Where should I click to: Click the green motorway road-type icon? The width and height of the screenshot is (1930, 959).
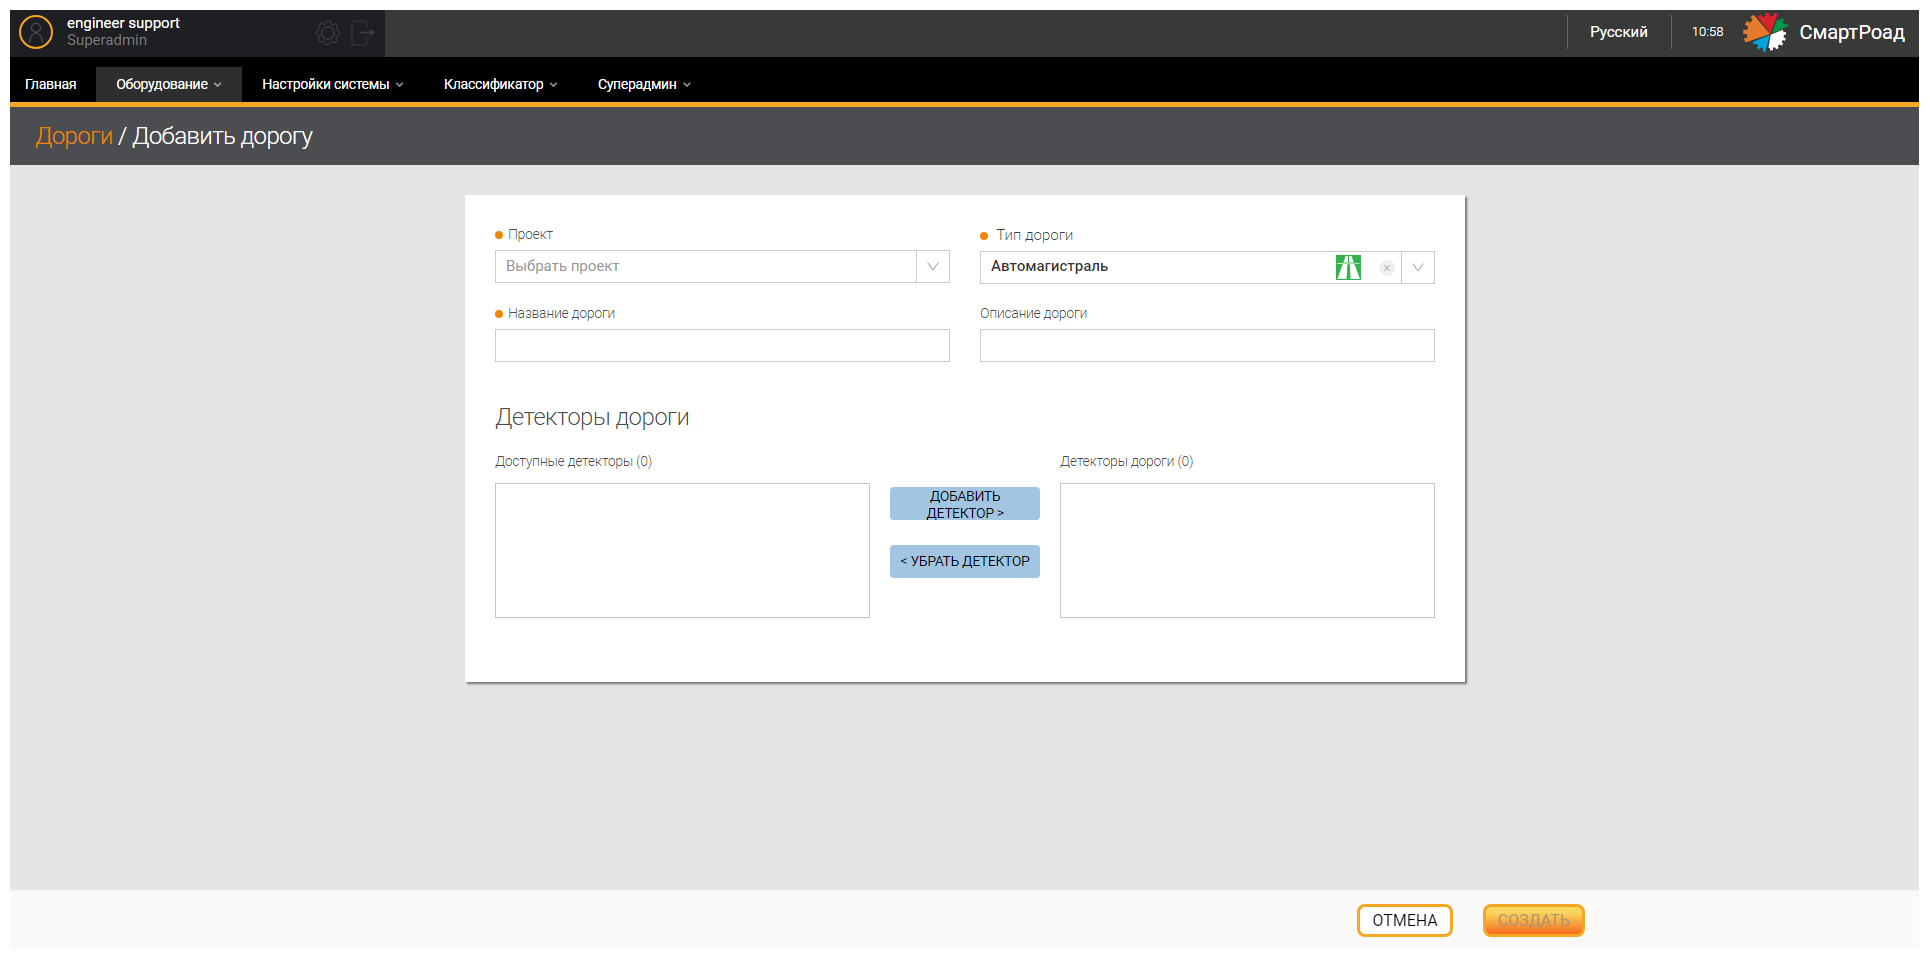point(1348,267)
